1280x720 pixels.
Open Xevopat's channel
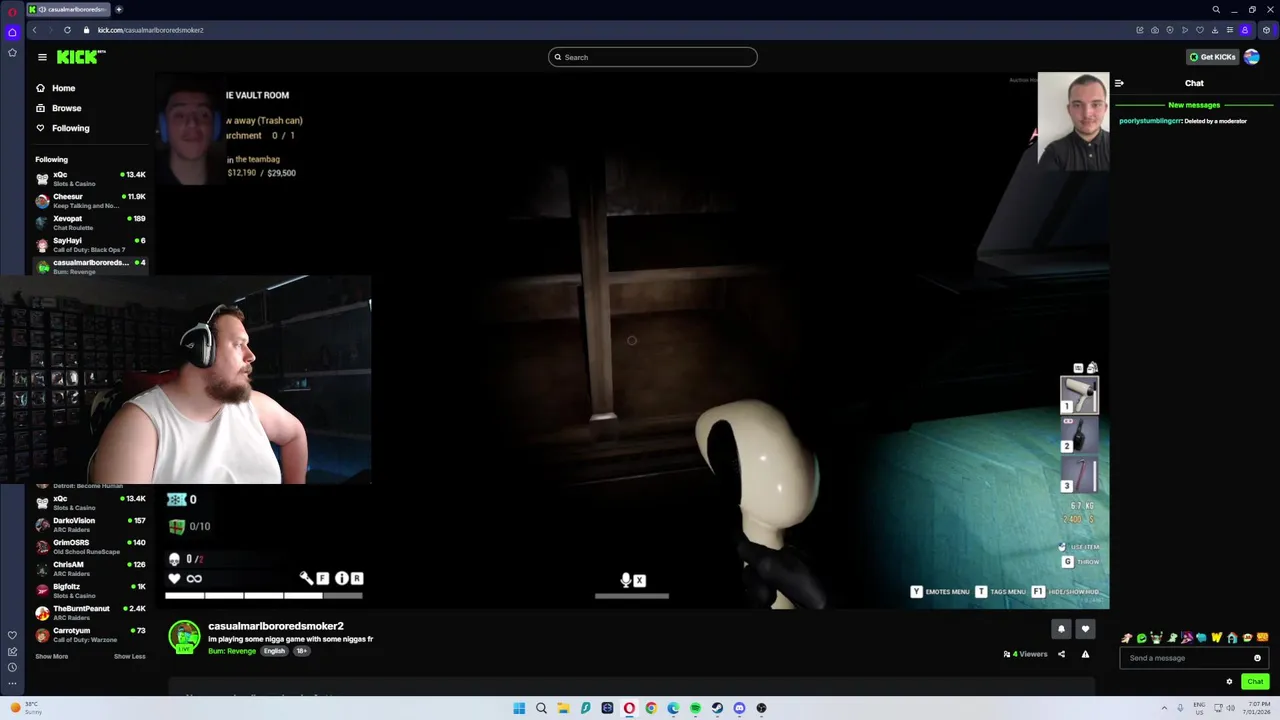click(x=90, y=222)
